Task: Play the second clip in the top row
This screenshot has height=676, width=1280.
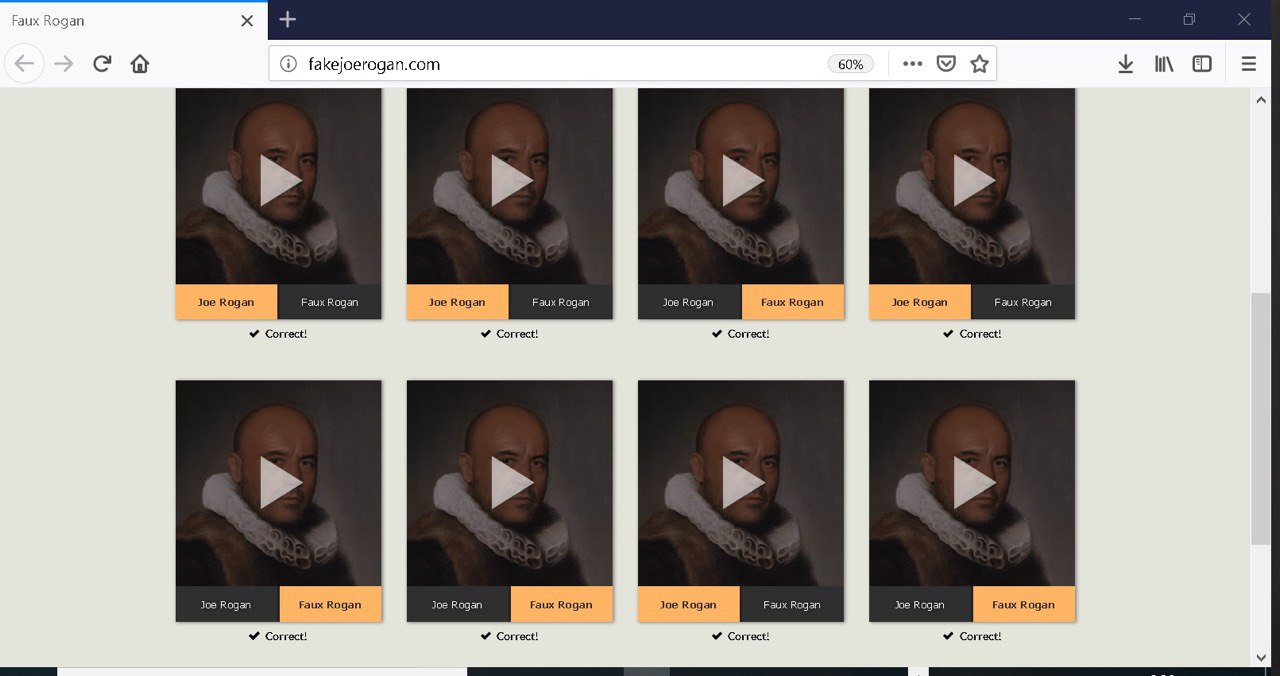Action: pyautogui.click(x=510, y=181)
